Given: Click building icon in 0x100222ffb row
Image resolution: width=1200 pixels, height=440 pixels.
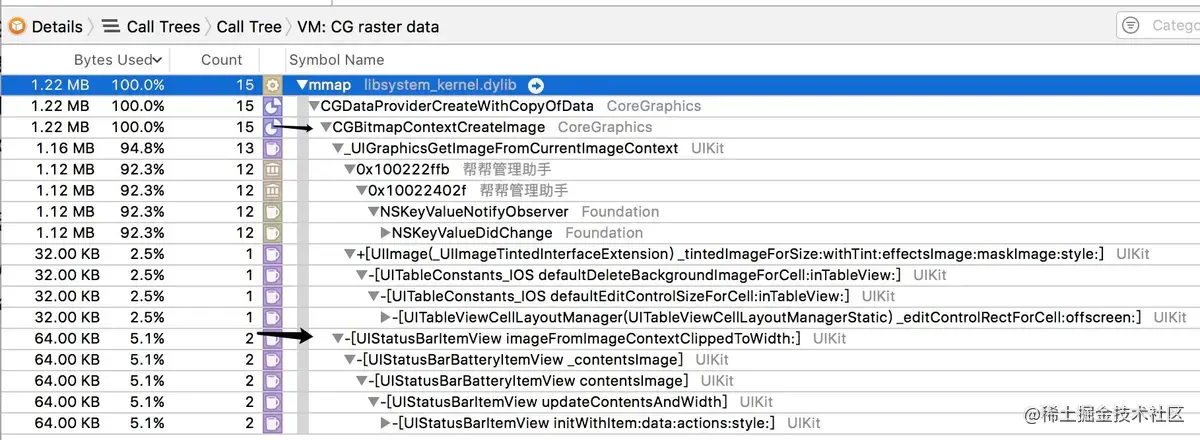Looking at the screenshot, I should pos(272,170).
